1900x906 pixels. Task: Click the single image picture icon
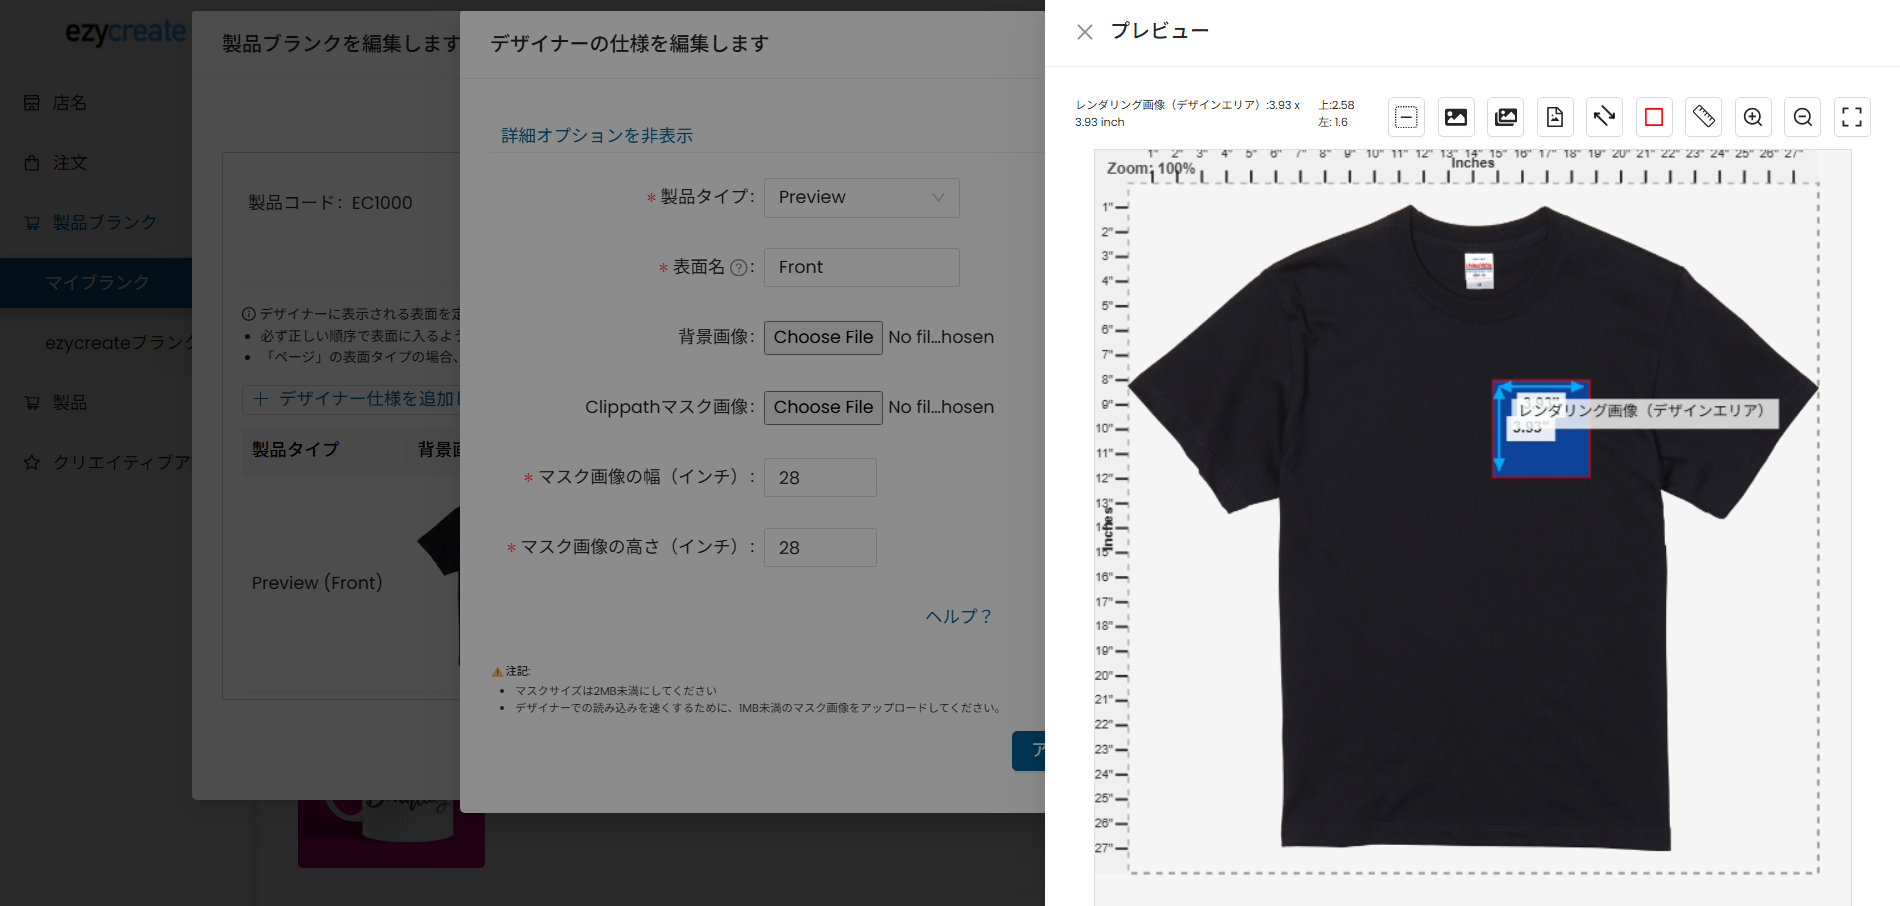[1456, 117]
